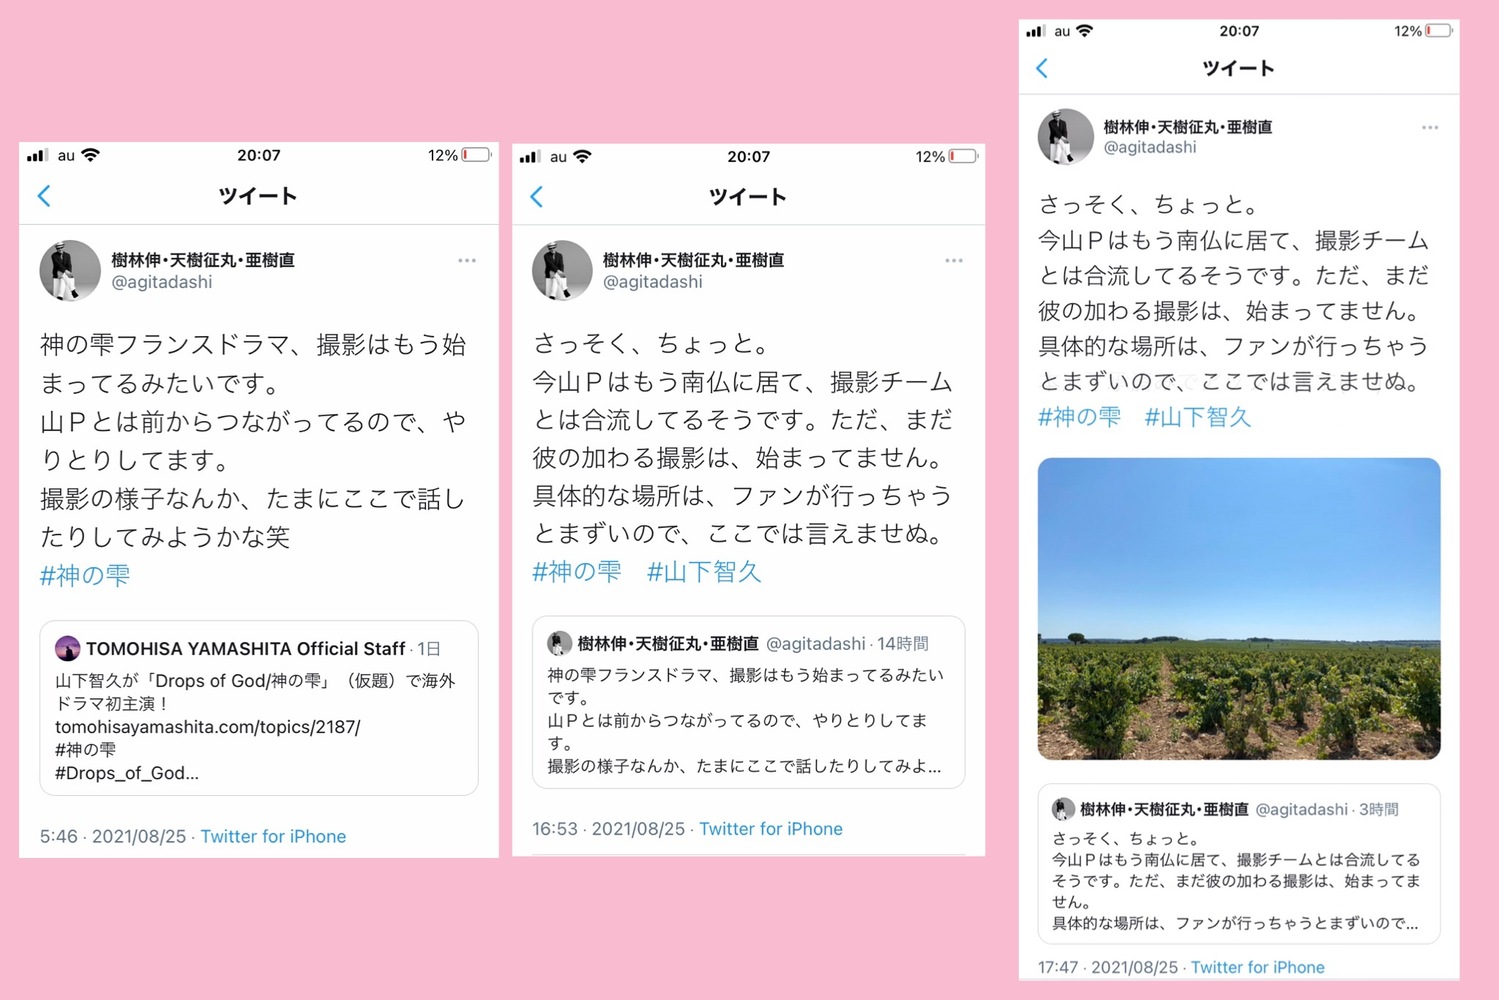Tap the back arrow in middle screenshot
This screenshot has width=1499, height=1000.
(x=537, y=197)
